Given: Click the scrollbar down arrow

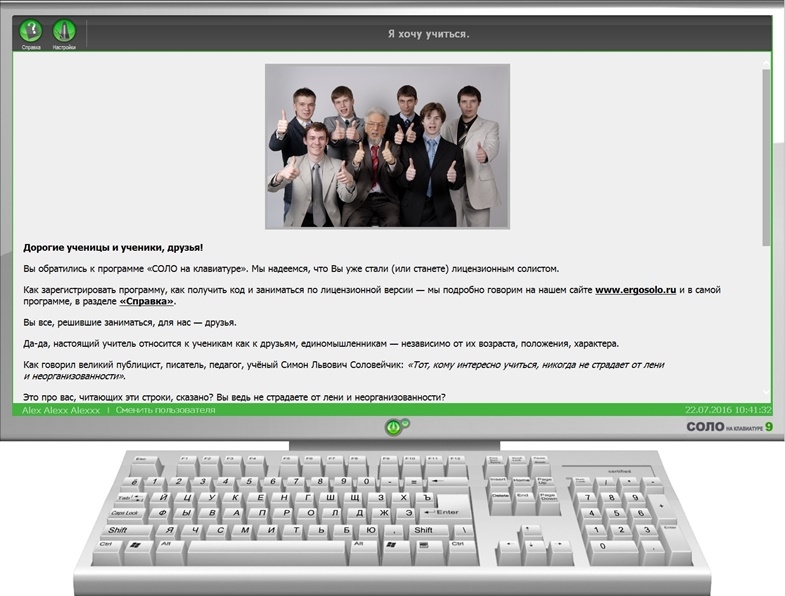Looking at the screenshot, I should click(766, 394).
